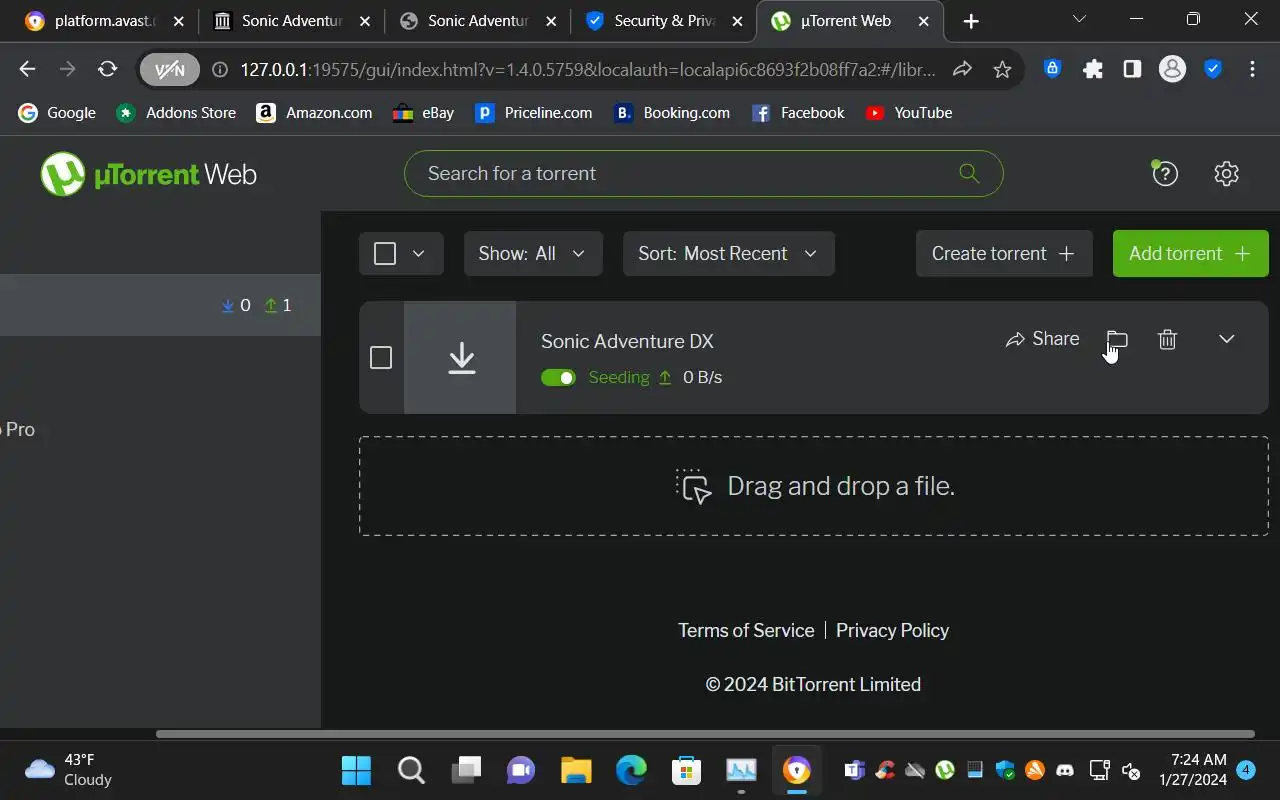The image size is (1280, 800).
Task: Click the download thumbnail of Sonic Adventure DX
Action: click(x=460, y=357)
